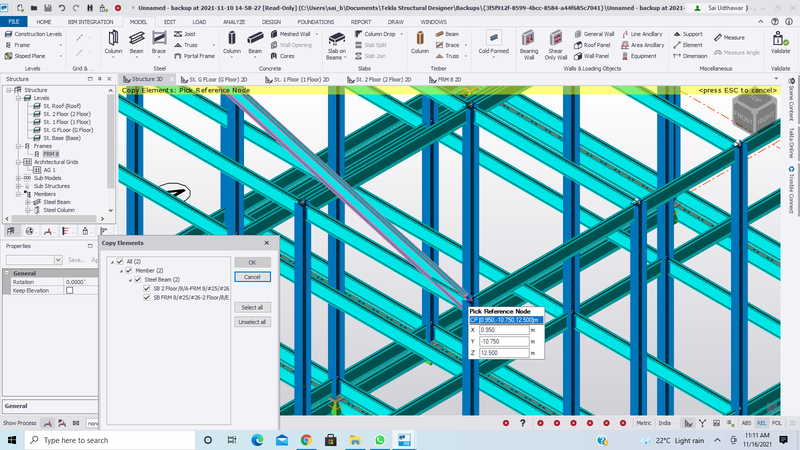Click the Measure tool
This screenshot has height=450, width=800.
[730, 37]
